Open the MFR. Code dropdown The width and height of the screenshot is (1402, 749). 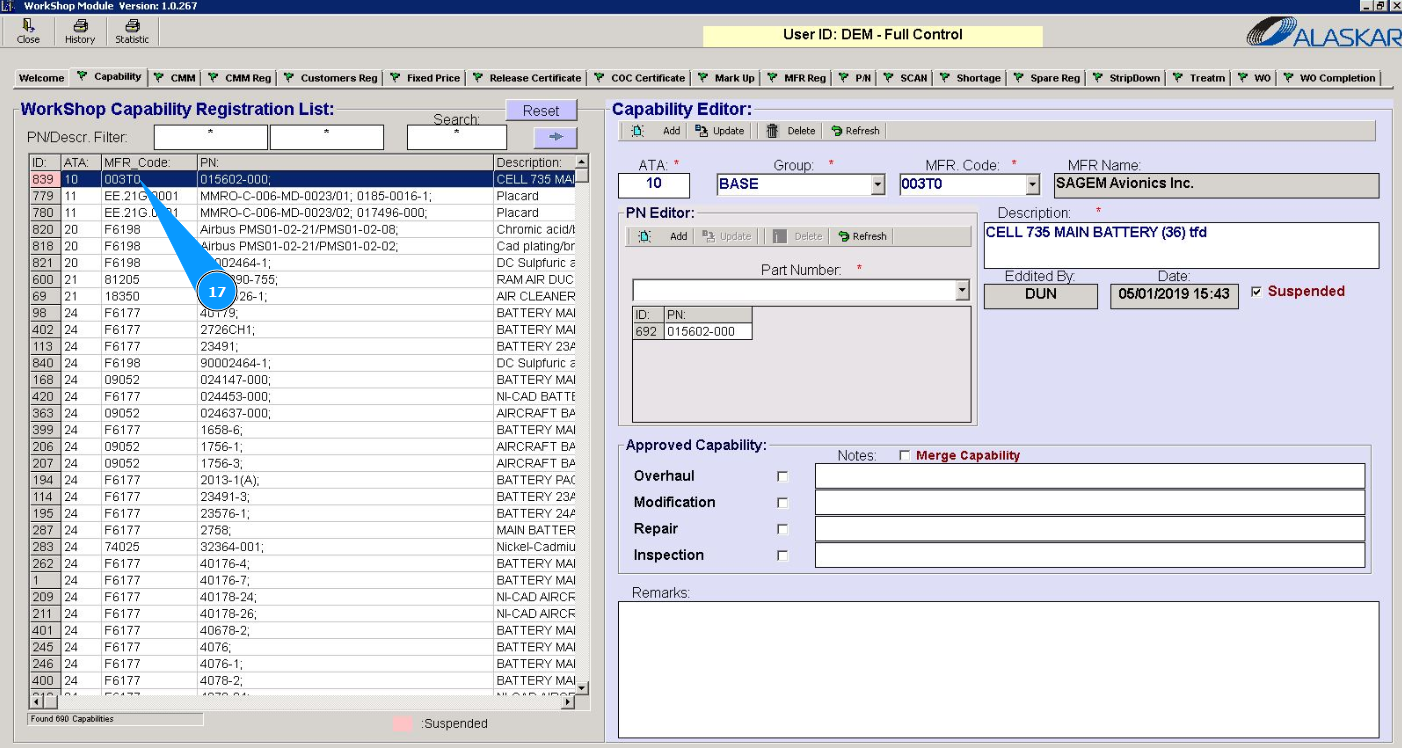pyautogui.click(x=1033, y=185)
